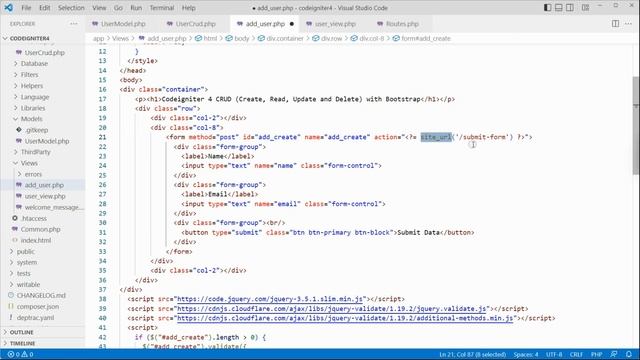
Task: Expand system folder
Action: click(x=27, y=262)
